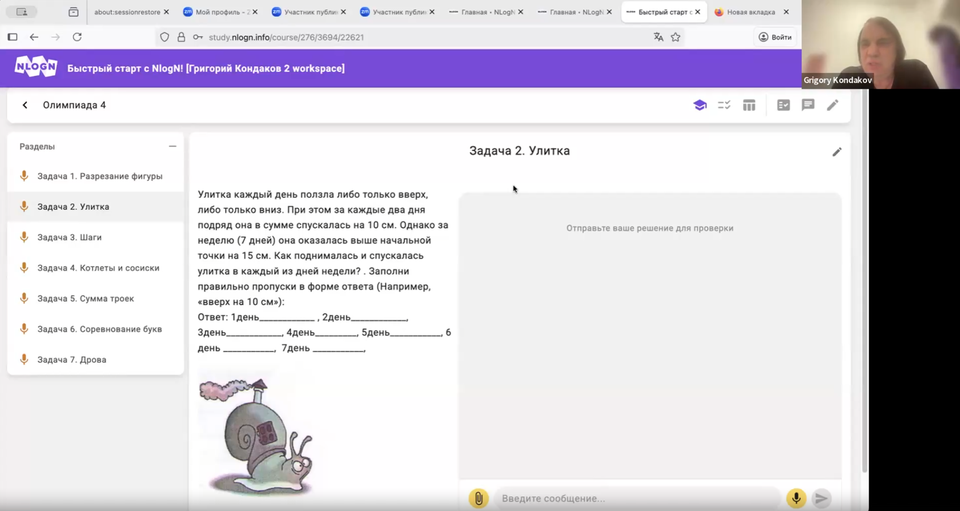Image resolution: width=960 pixels, height=511 pixels.
Task: Click the padlock site info icon
Action: tap(181, 37)
